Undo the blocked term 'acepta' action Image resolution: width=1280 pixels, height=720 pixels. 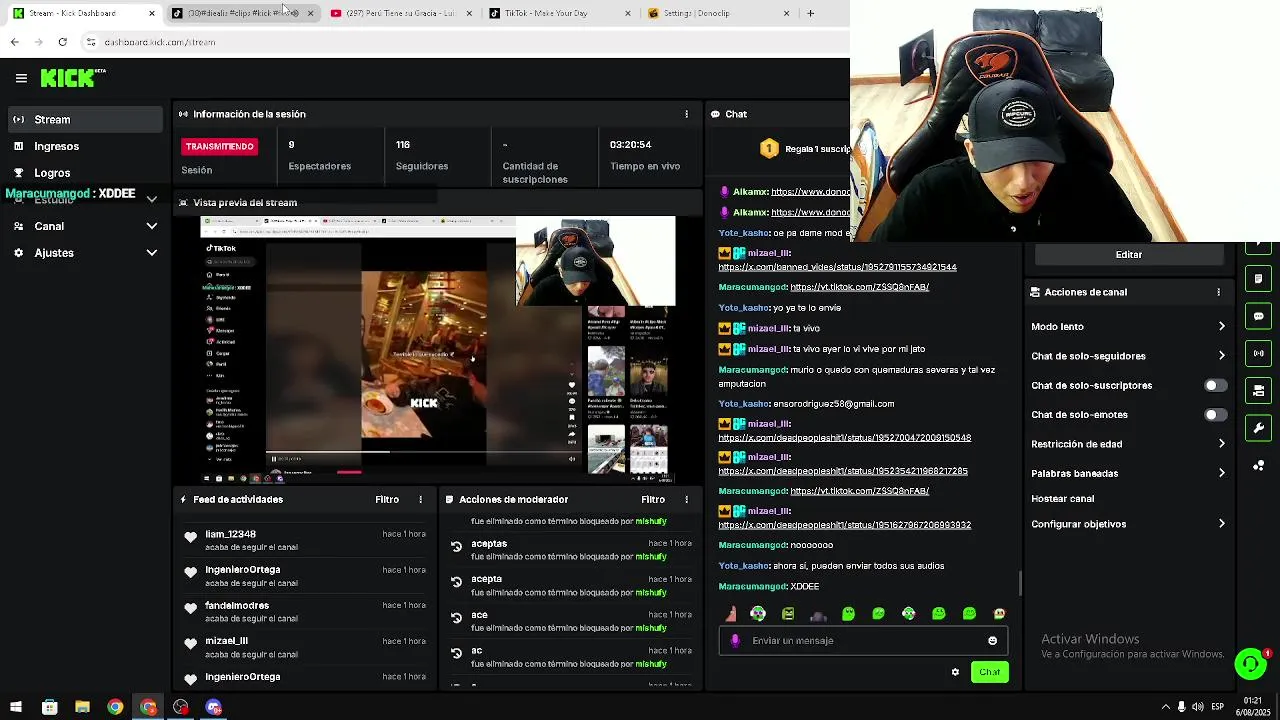coord(456,582)
